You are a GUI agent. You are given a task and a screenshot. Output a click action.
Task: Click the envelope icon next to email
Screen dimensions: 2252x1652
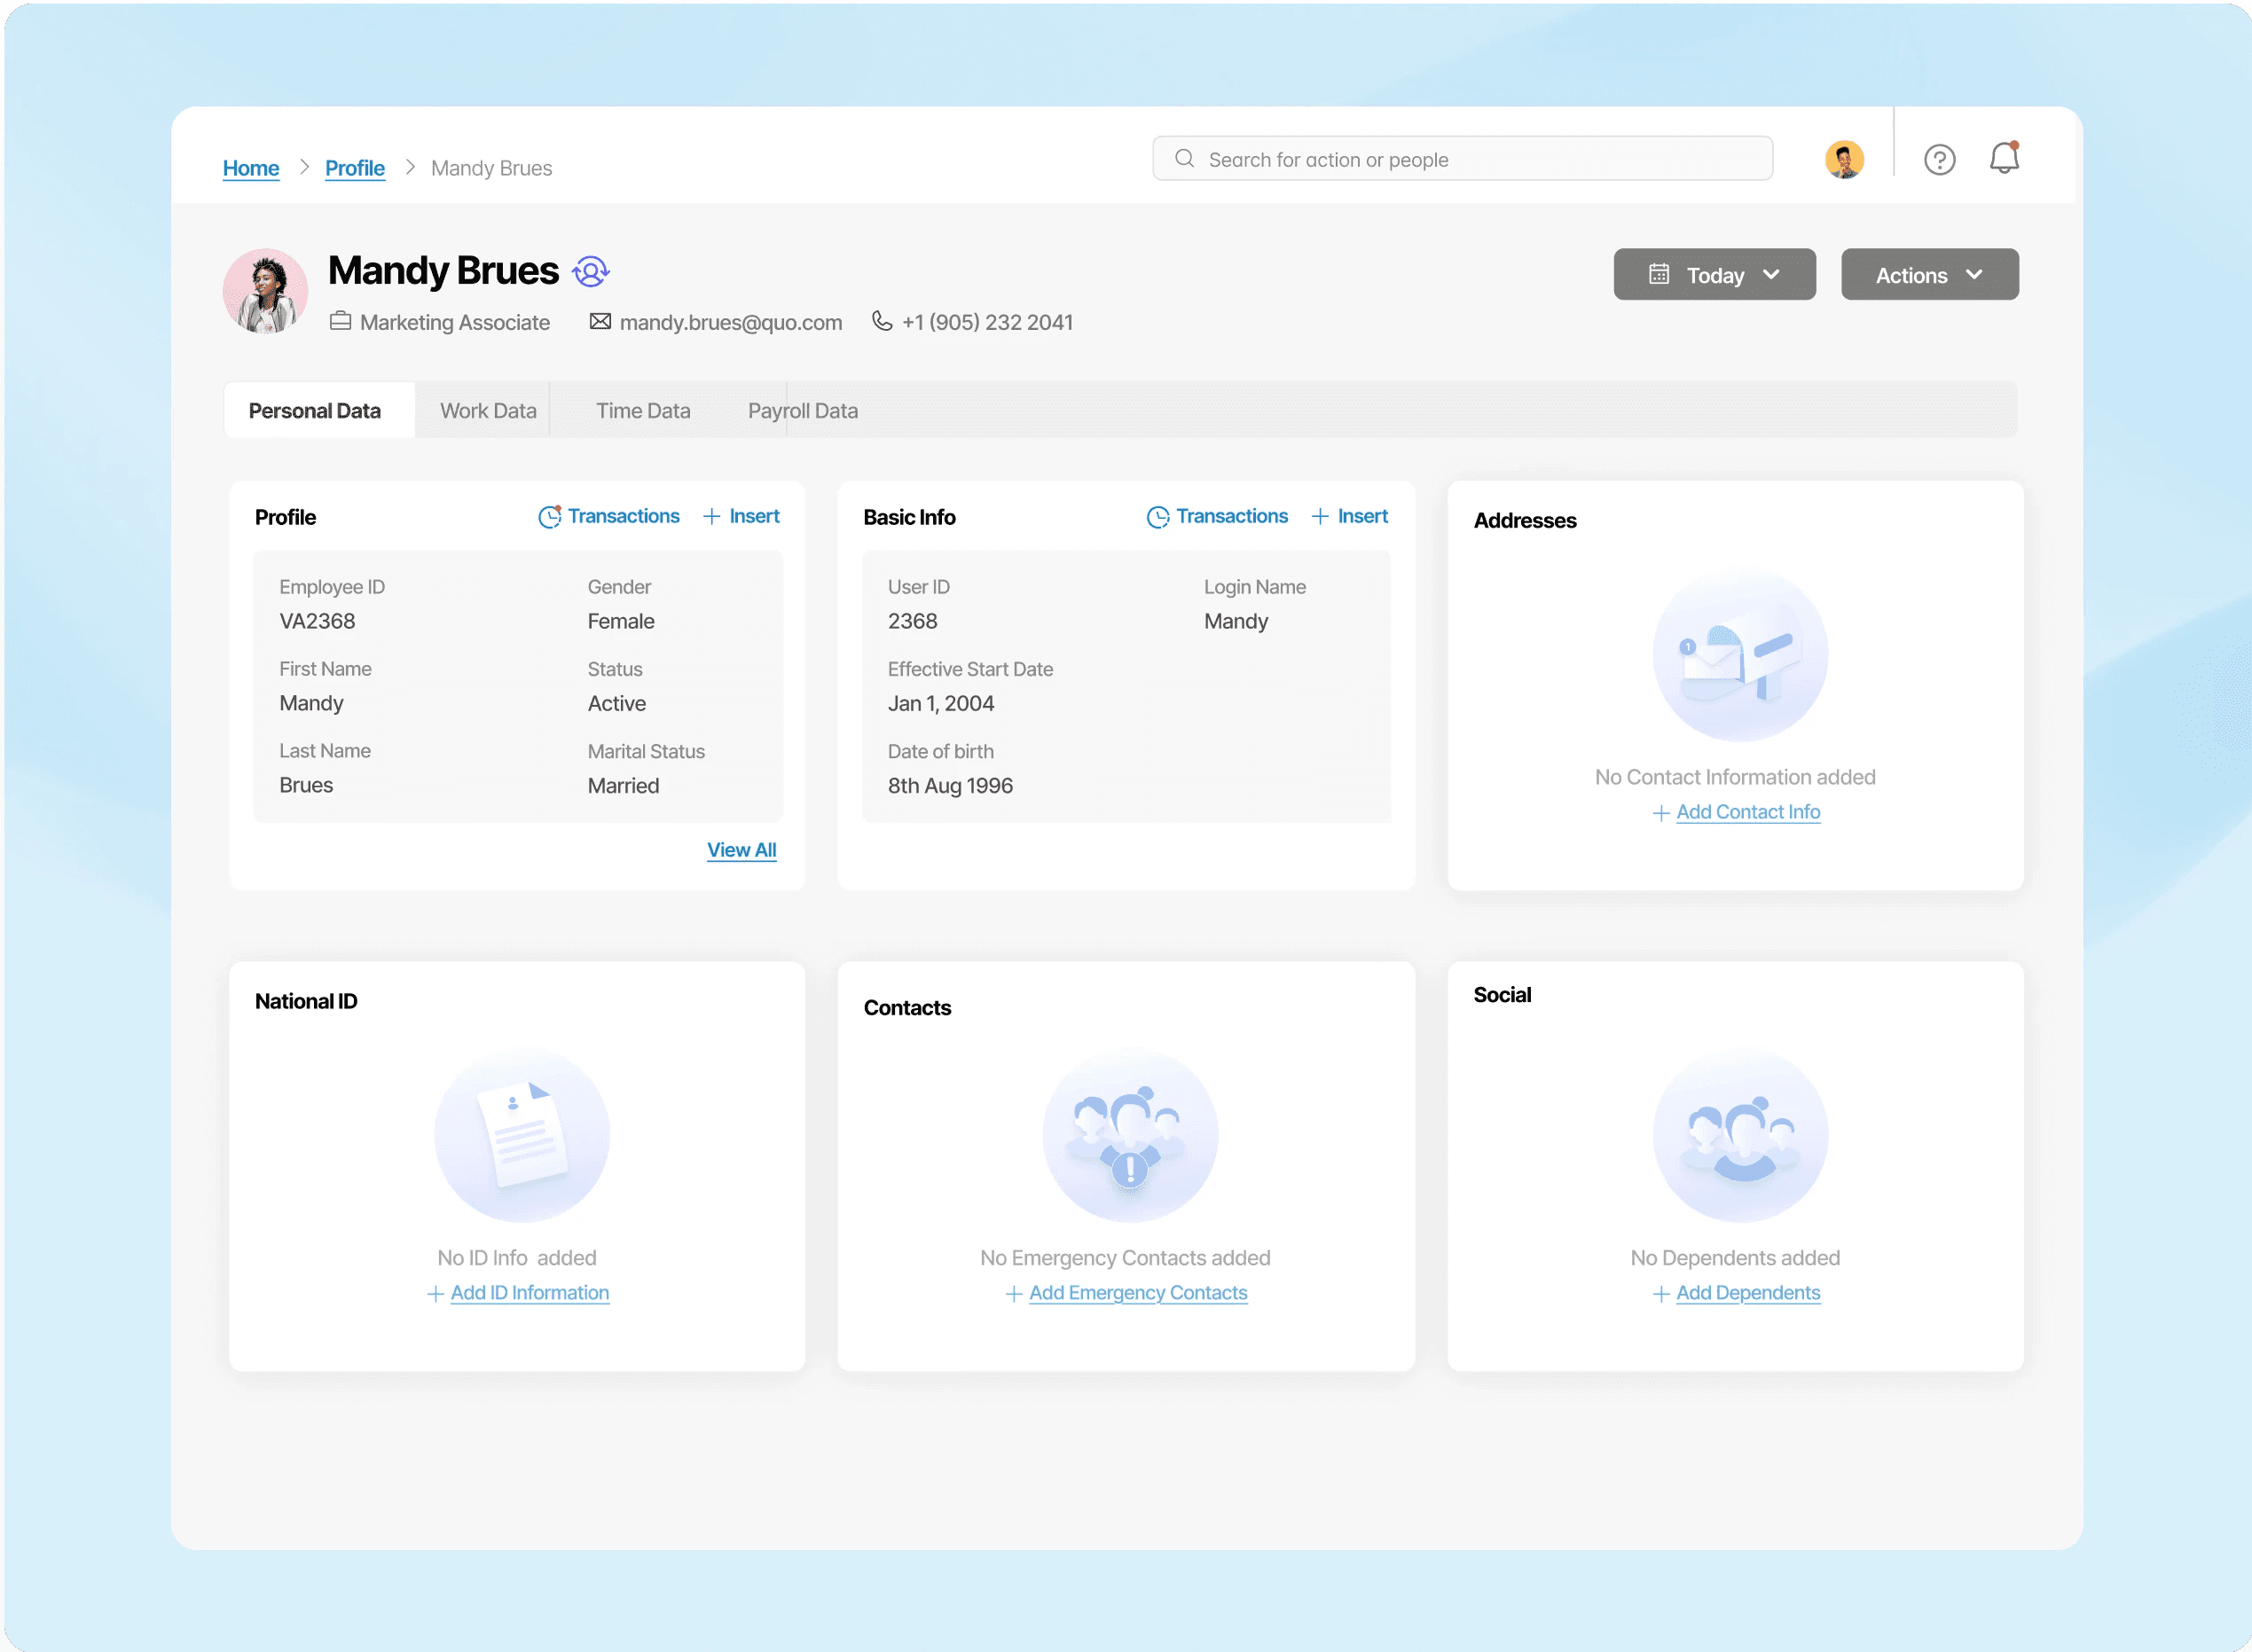click(600, 321)
